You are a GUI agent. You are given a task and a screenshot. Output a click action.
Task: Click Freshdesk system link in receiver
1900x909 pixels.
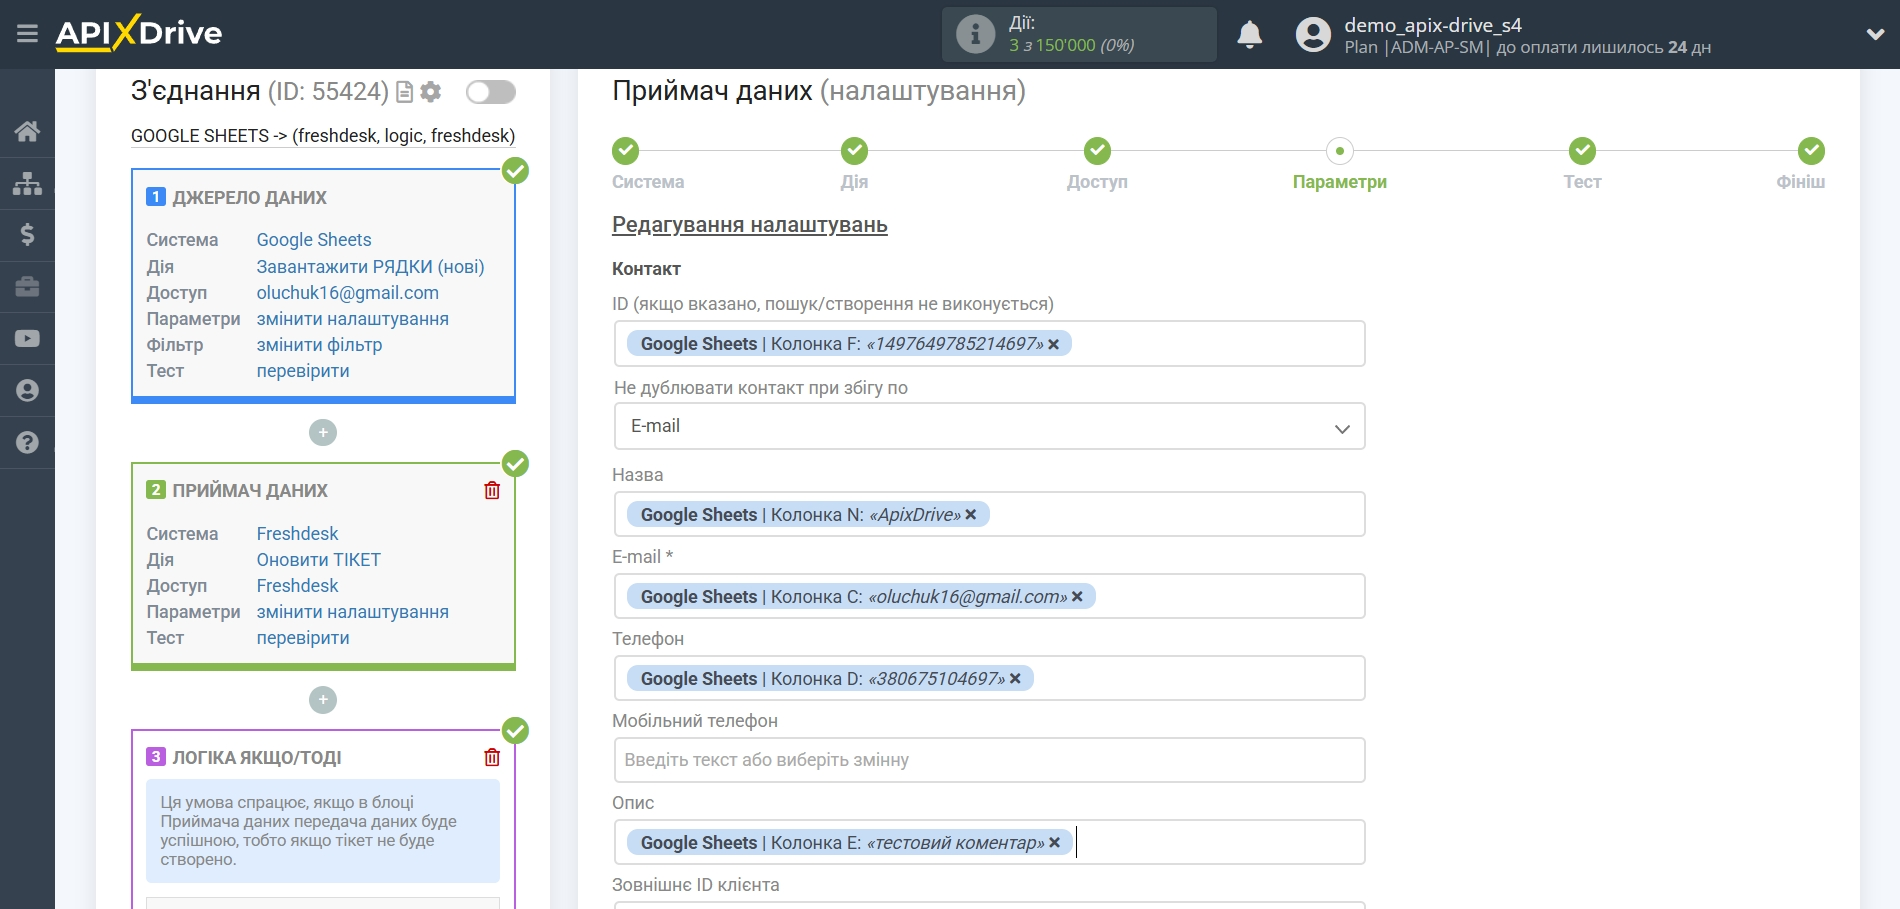297,534
